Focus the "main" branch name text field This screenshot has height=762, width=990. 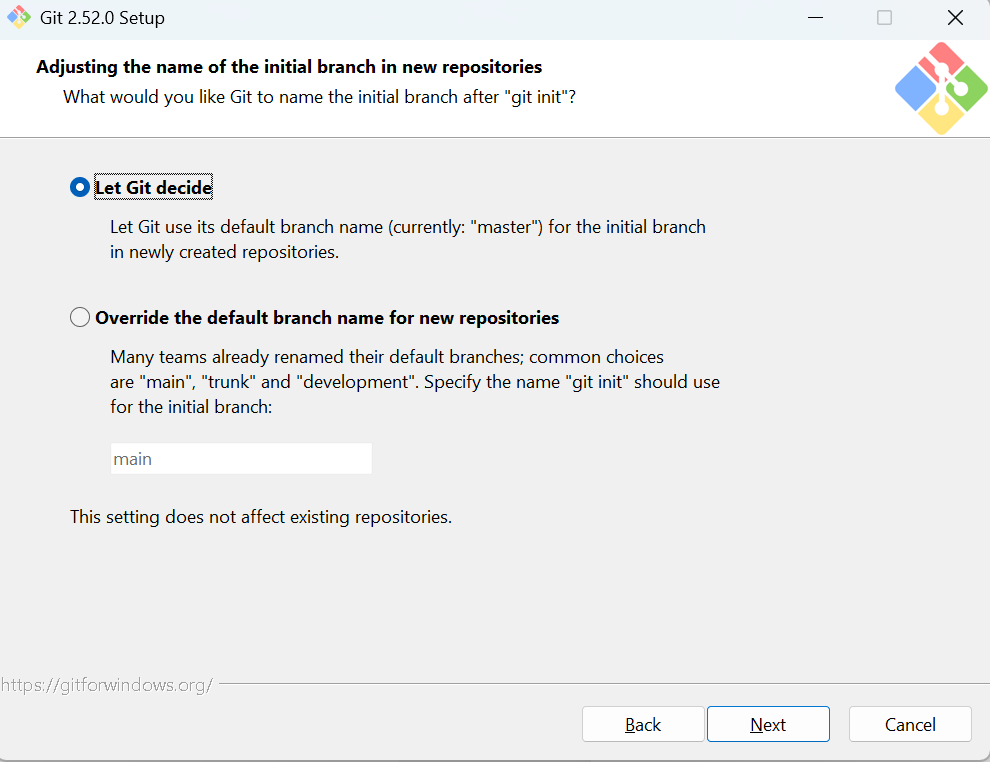point(241,459)
